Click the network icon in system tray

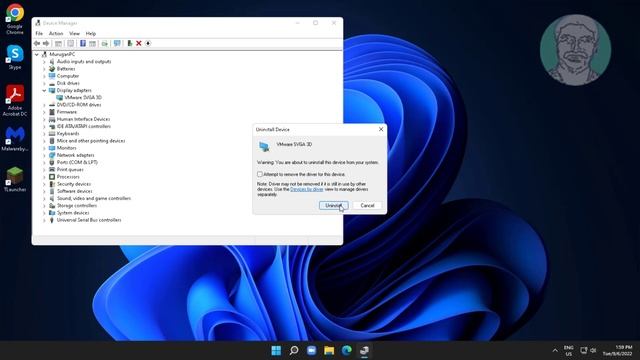[584, 350]
